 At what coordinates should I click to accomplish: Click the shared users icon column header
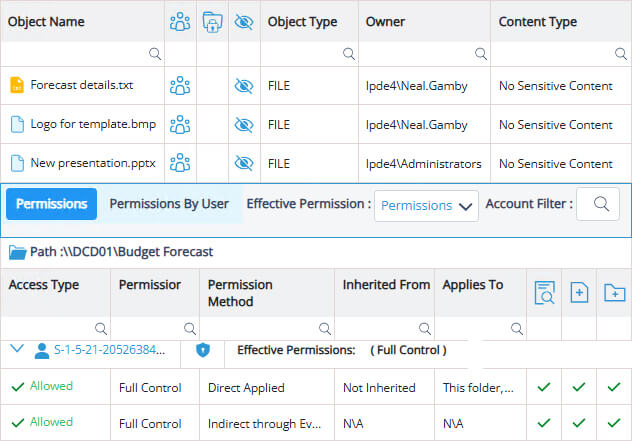pyautogui.click(x=180, y=21)
